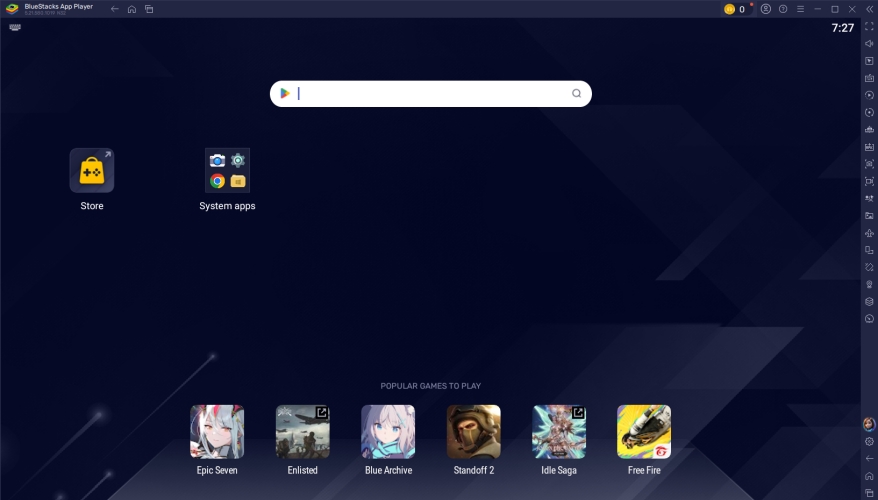Launch Enlisted game
This screenshot has height=500, width=878.
302,432
